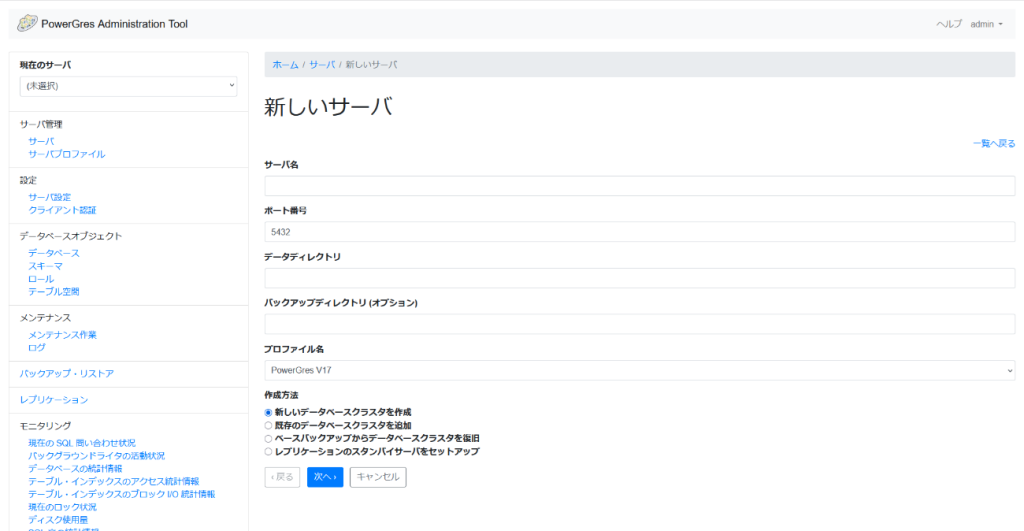Click the 次へ next button
This screenshot has height=531, width=1024.
325,477
